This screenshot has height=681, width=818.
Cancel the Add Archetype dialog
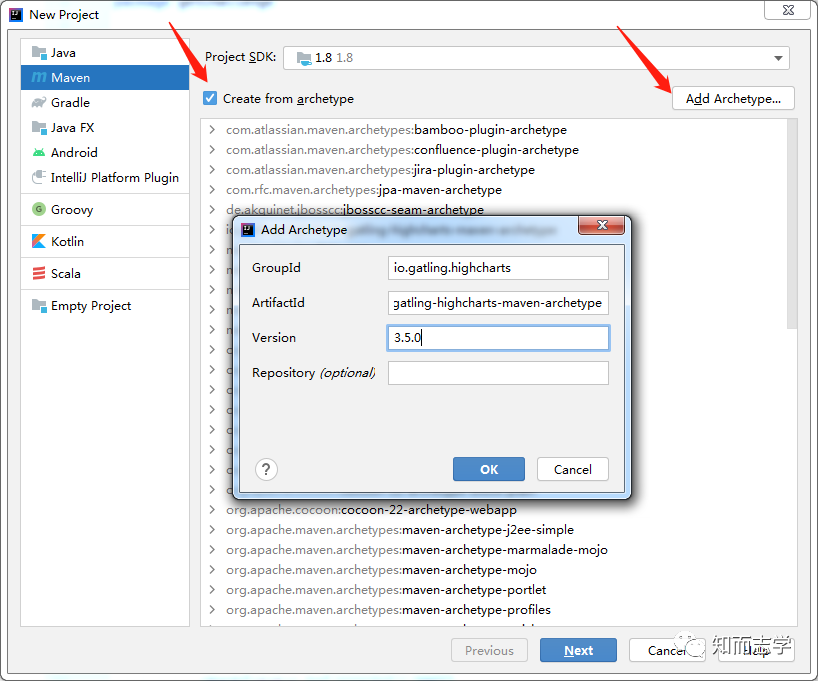(x=572, y=469)
